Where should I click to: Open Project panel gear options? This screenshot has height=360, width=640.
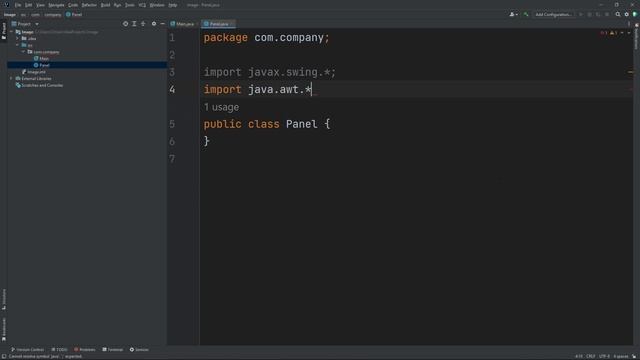(154, 24)
